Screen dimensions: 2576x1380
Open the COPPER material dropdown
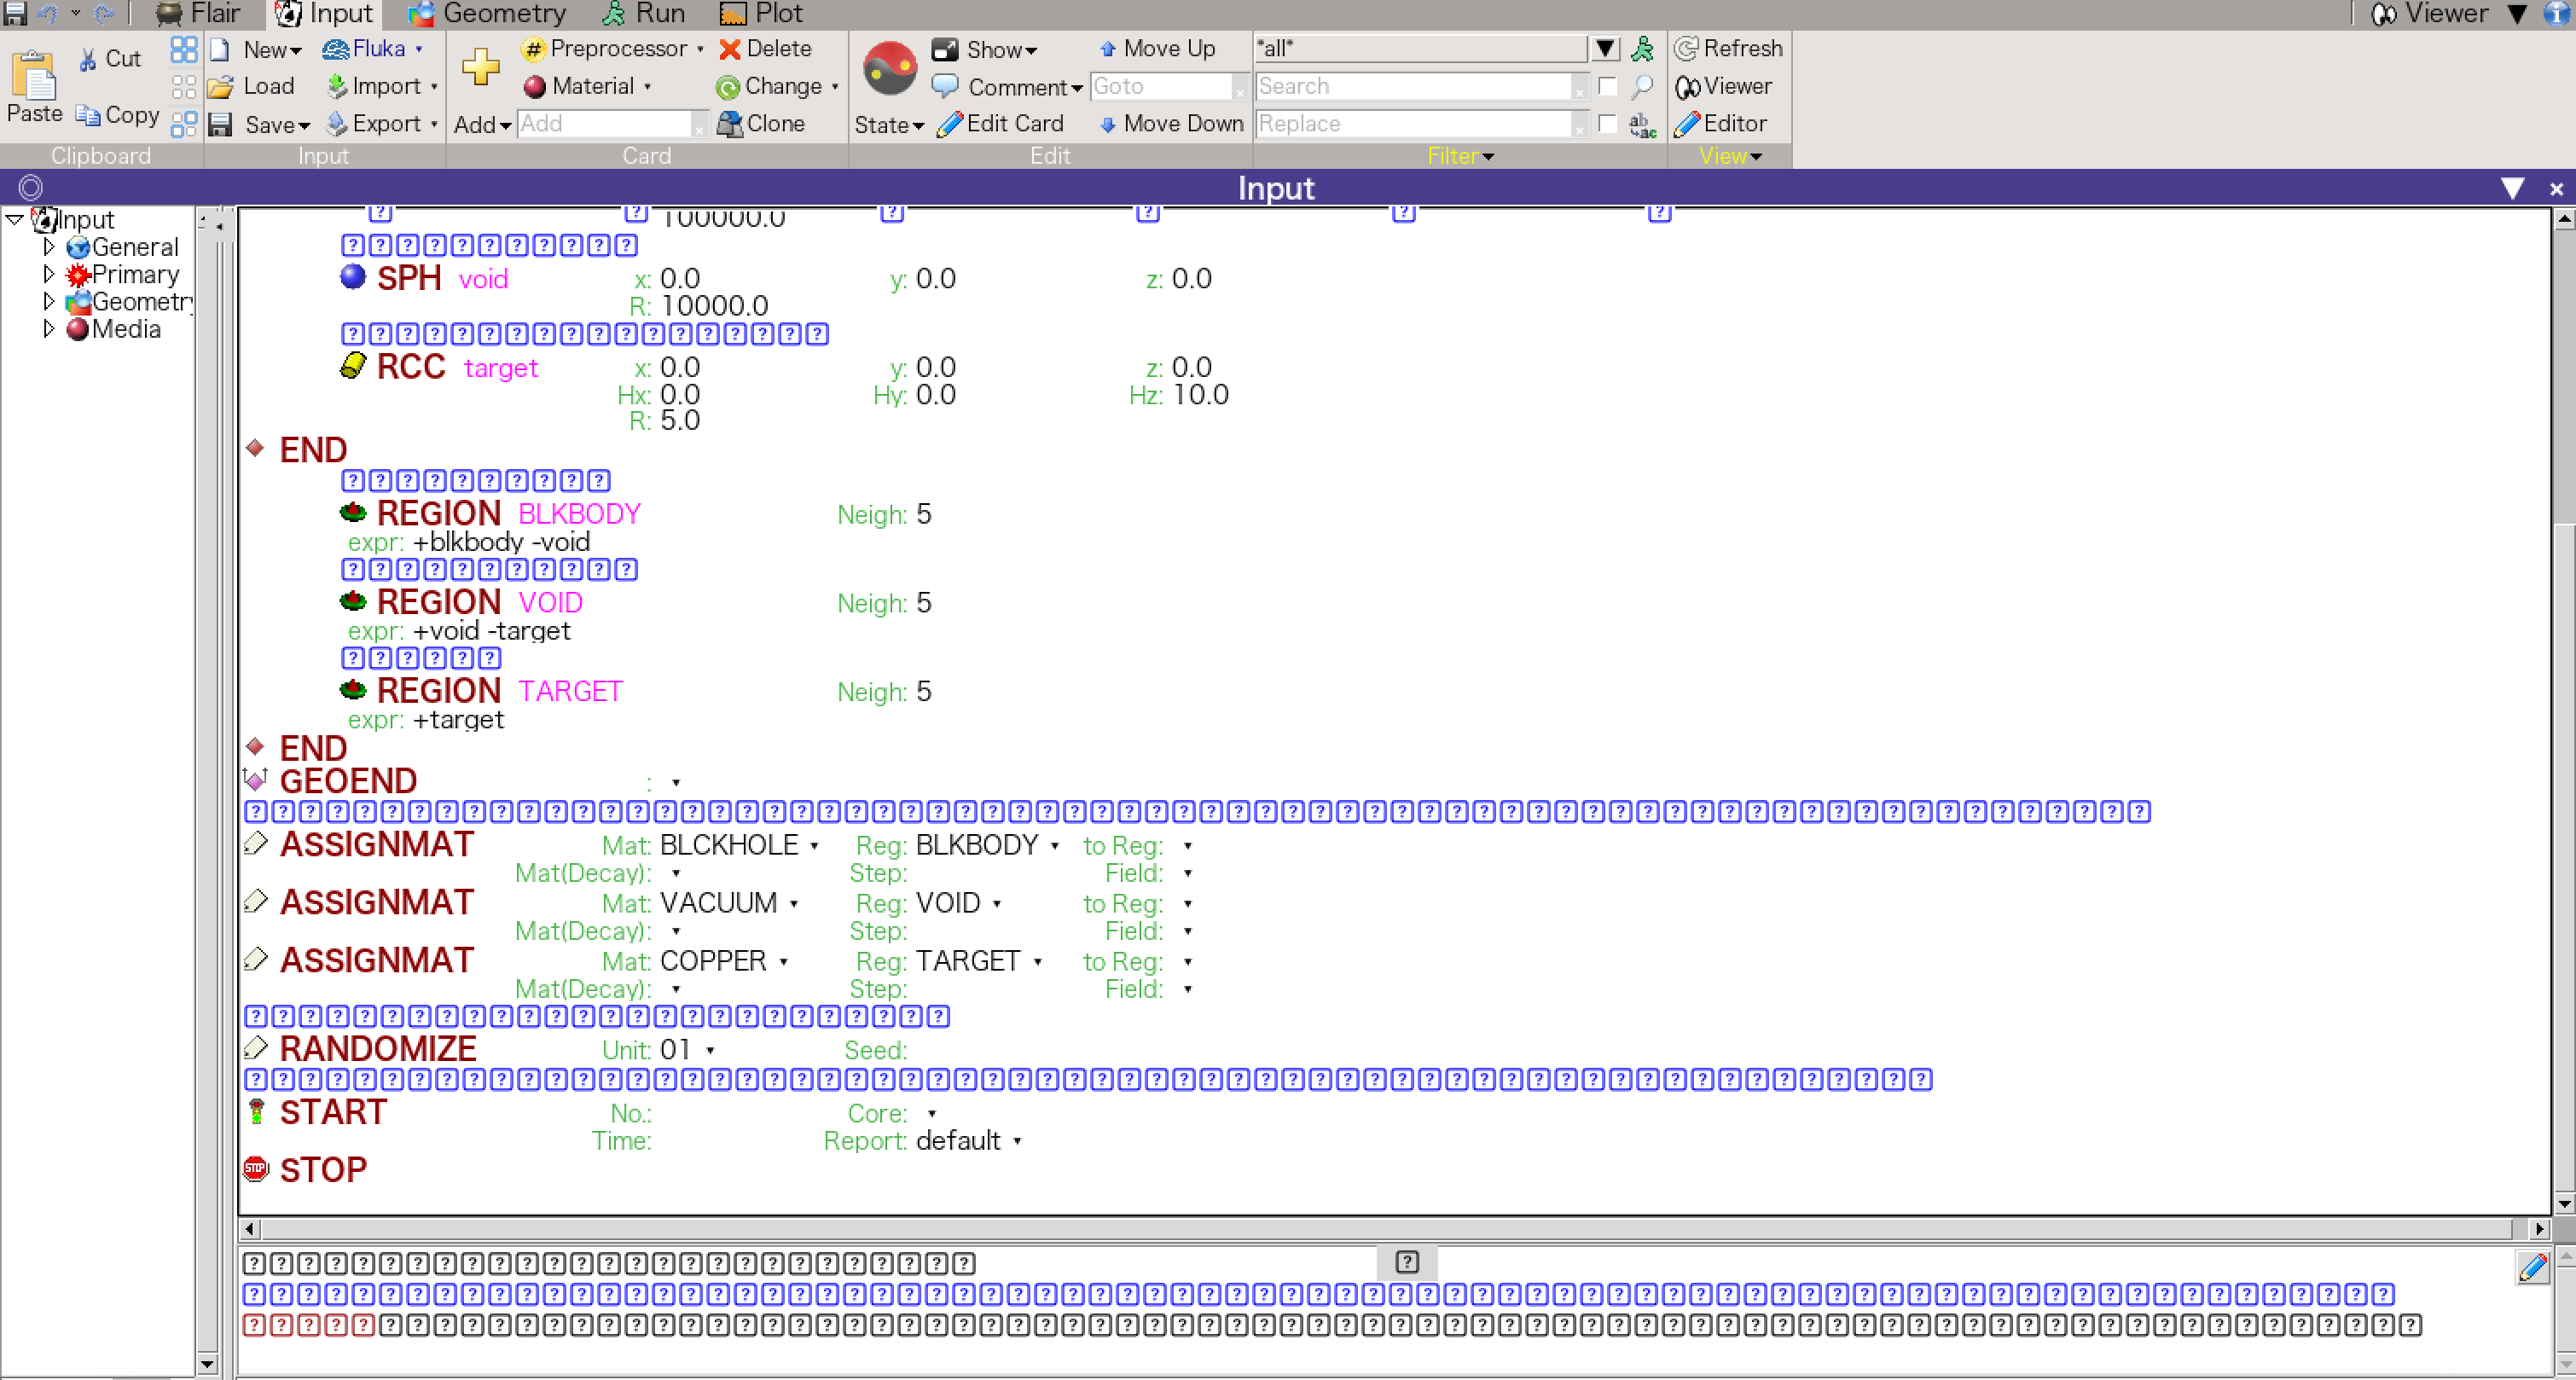point(784,961)
